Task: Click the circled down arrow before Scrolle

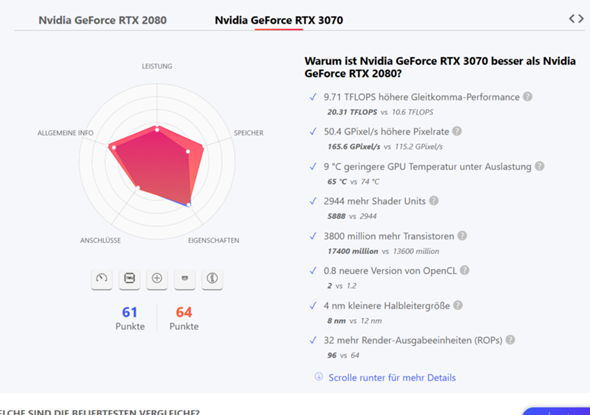Action: tap(319, 377)
